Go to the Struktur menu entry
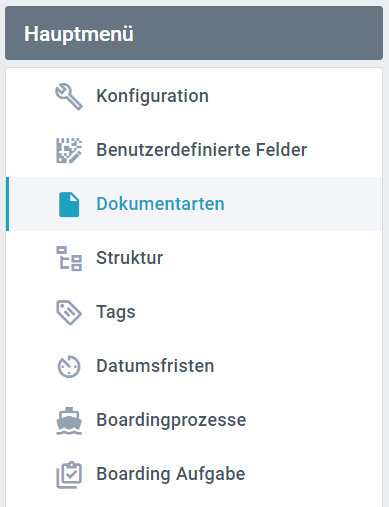Image resolution: width=389 pixels, height=507 pixels. coord(194,258)
